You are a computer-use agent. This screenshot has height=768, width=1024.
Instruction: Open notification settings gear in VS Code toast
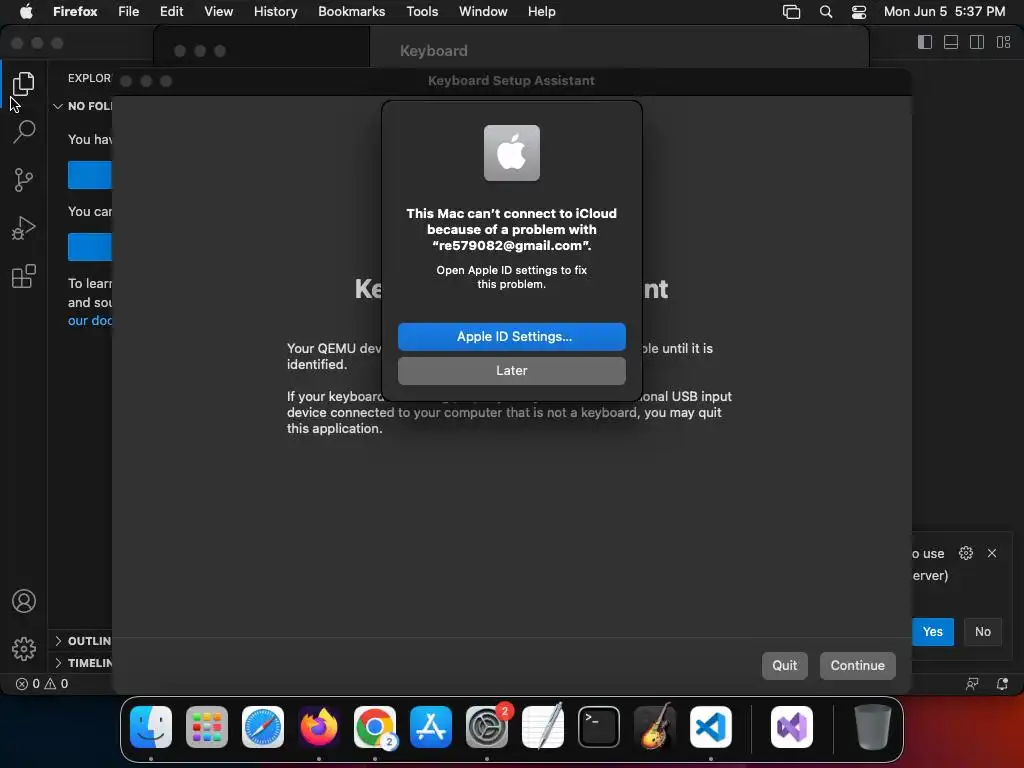tap(966, 553)
